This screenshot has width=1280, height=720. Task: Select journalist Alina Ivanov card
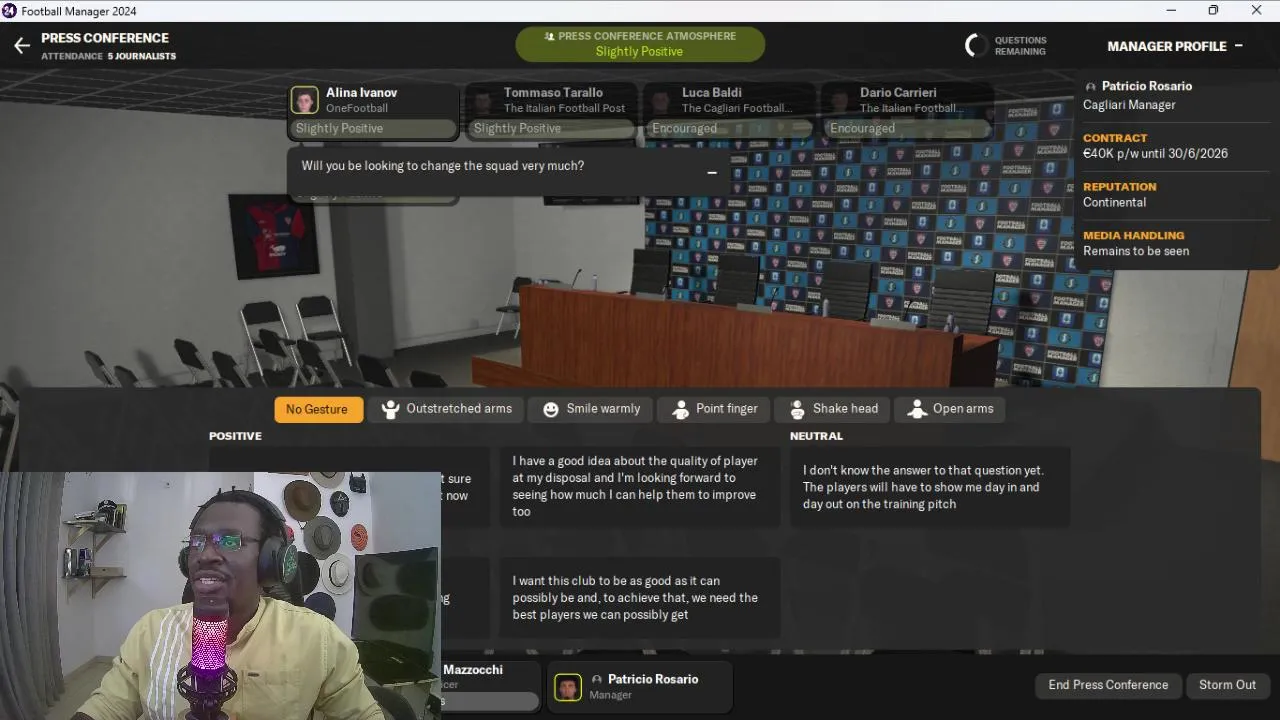coord(373,112)
